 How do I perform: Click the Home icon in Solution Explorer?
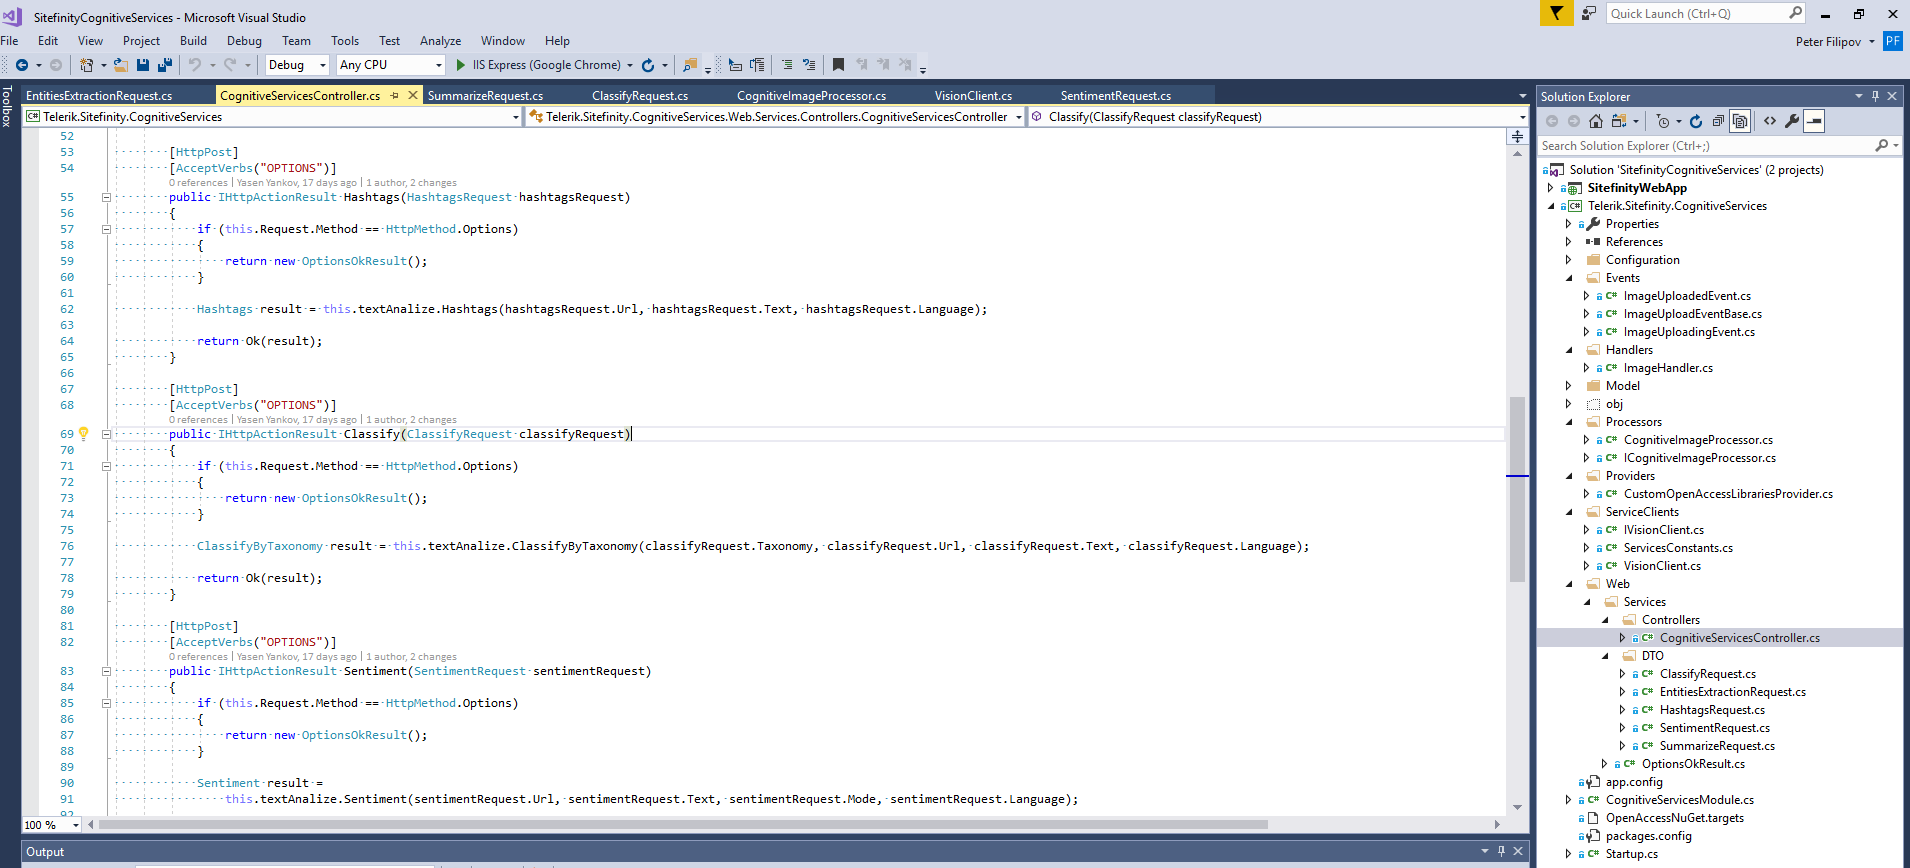click(x=1595, y=121)
